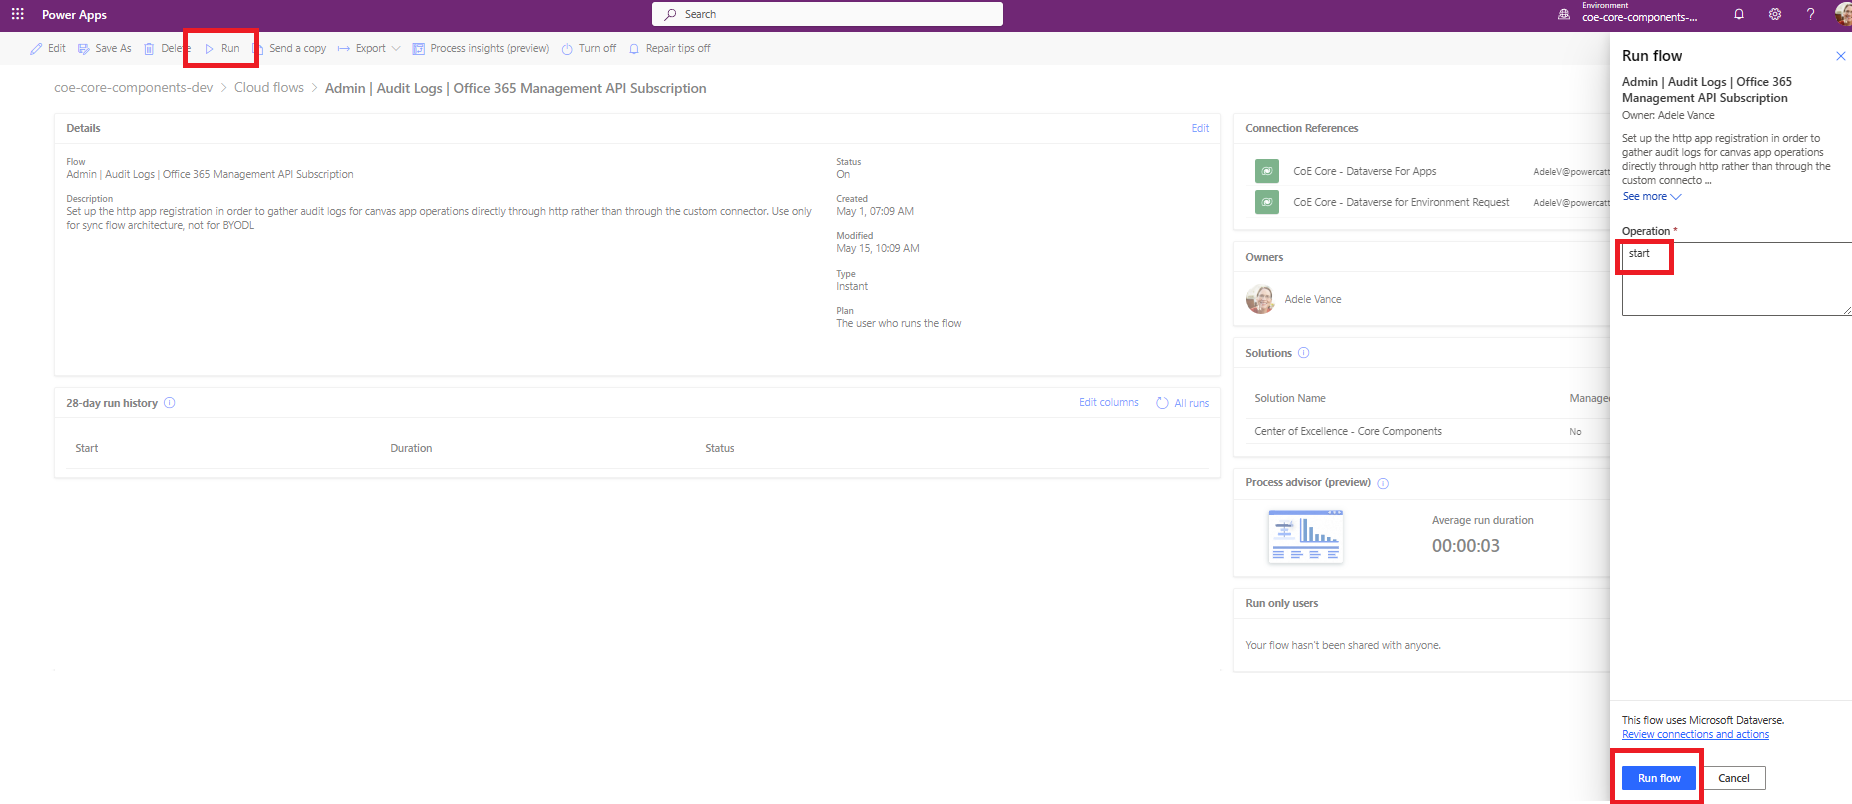Image resolution: width=1852 pixels, height=804 pixels.
Task: Click the Power Apps title
Action: point(74,15)
